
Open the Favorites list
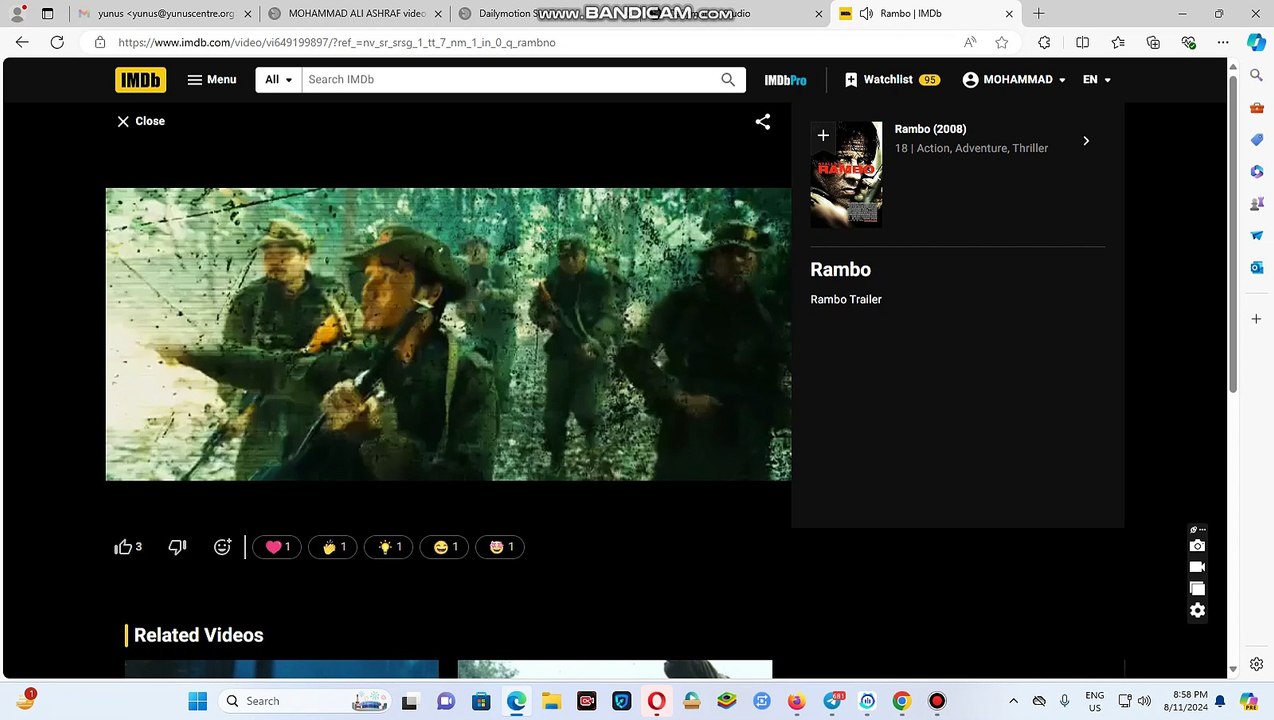(x=1118, y=42)
